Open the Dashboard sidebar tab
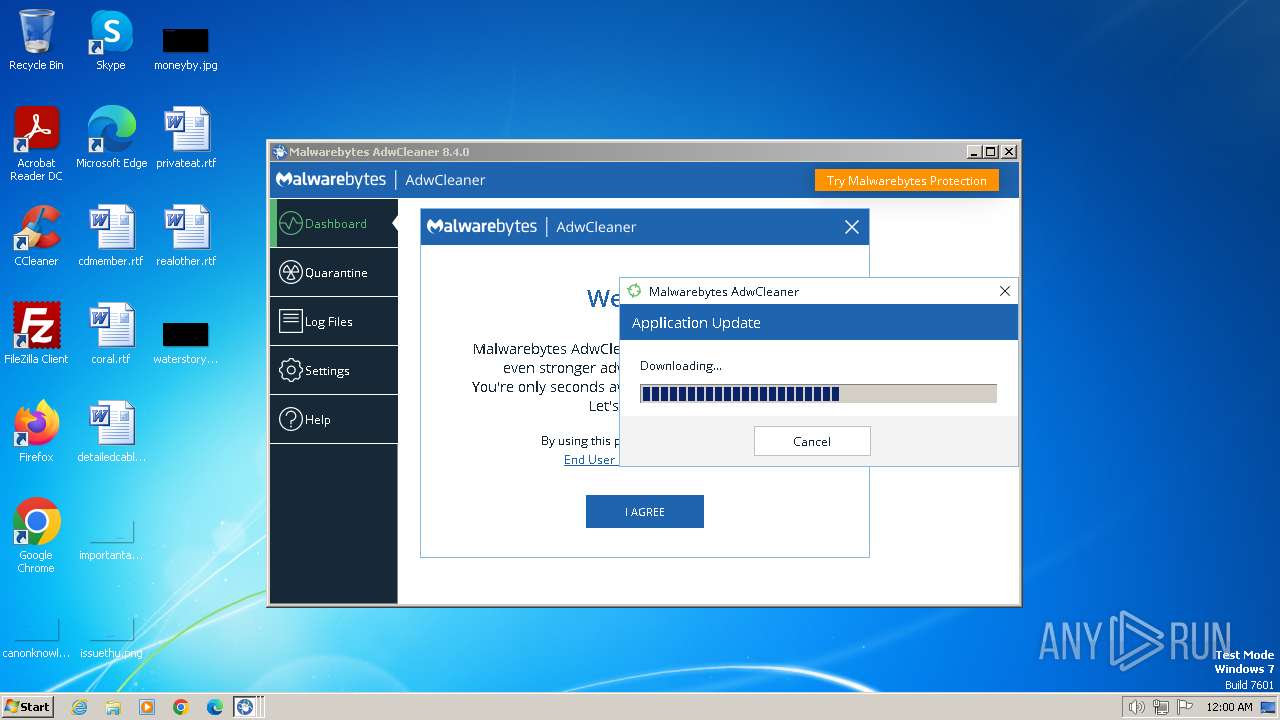The image size is (1280, 720). 334,223
